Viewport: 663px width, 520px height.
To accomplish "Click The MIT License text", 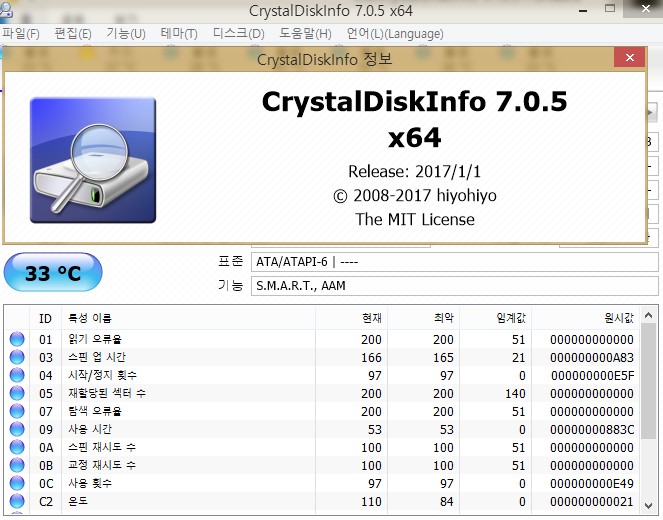I will click(415, 219).
